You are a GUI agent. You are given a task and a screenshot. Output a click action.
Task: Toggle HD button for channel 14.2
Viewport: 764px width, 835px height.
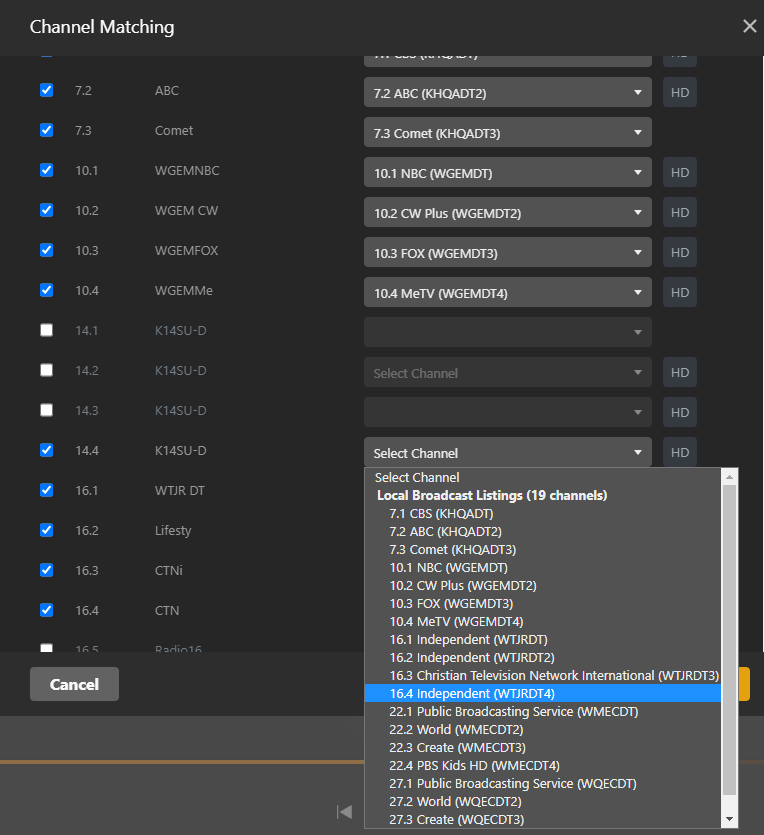pos(680,372)
